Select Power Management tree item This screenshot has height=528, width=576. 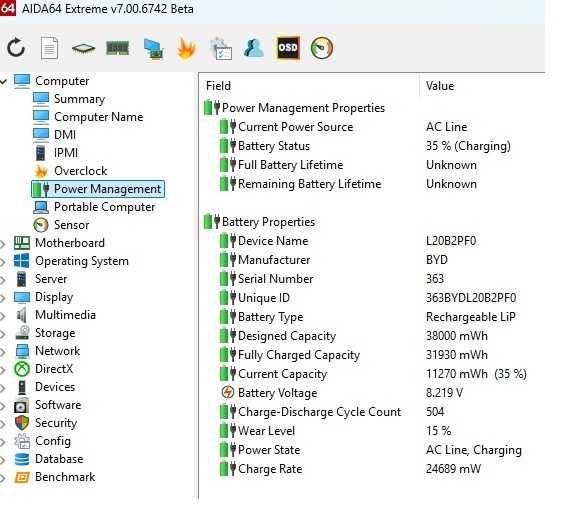pyautogui.click(x=98, y=189)
